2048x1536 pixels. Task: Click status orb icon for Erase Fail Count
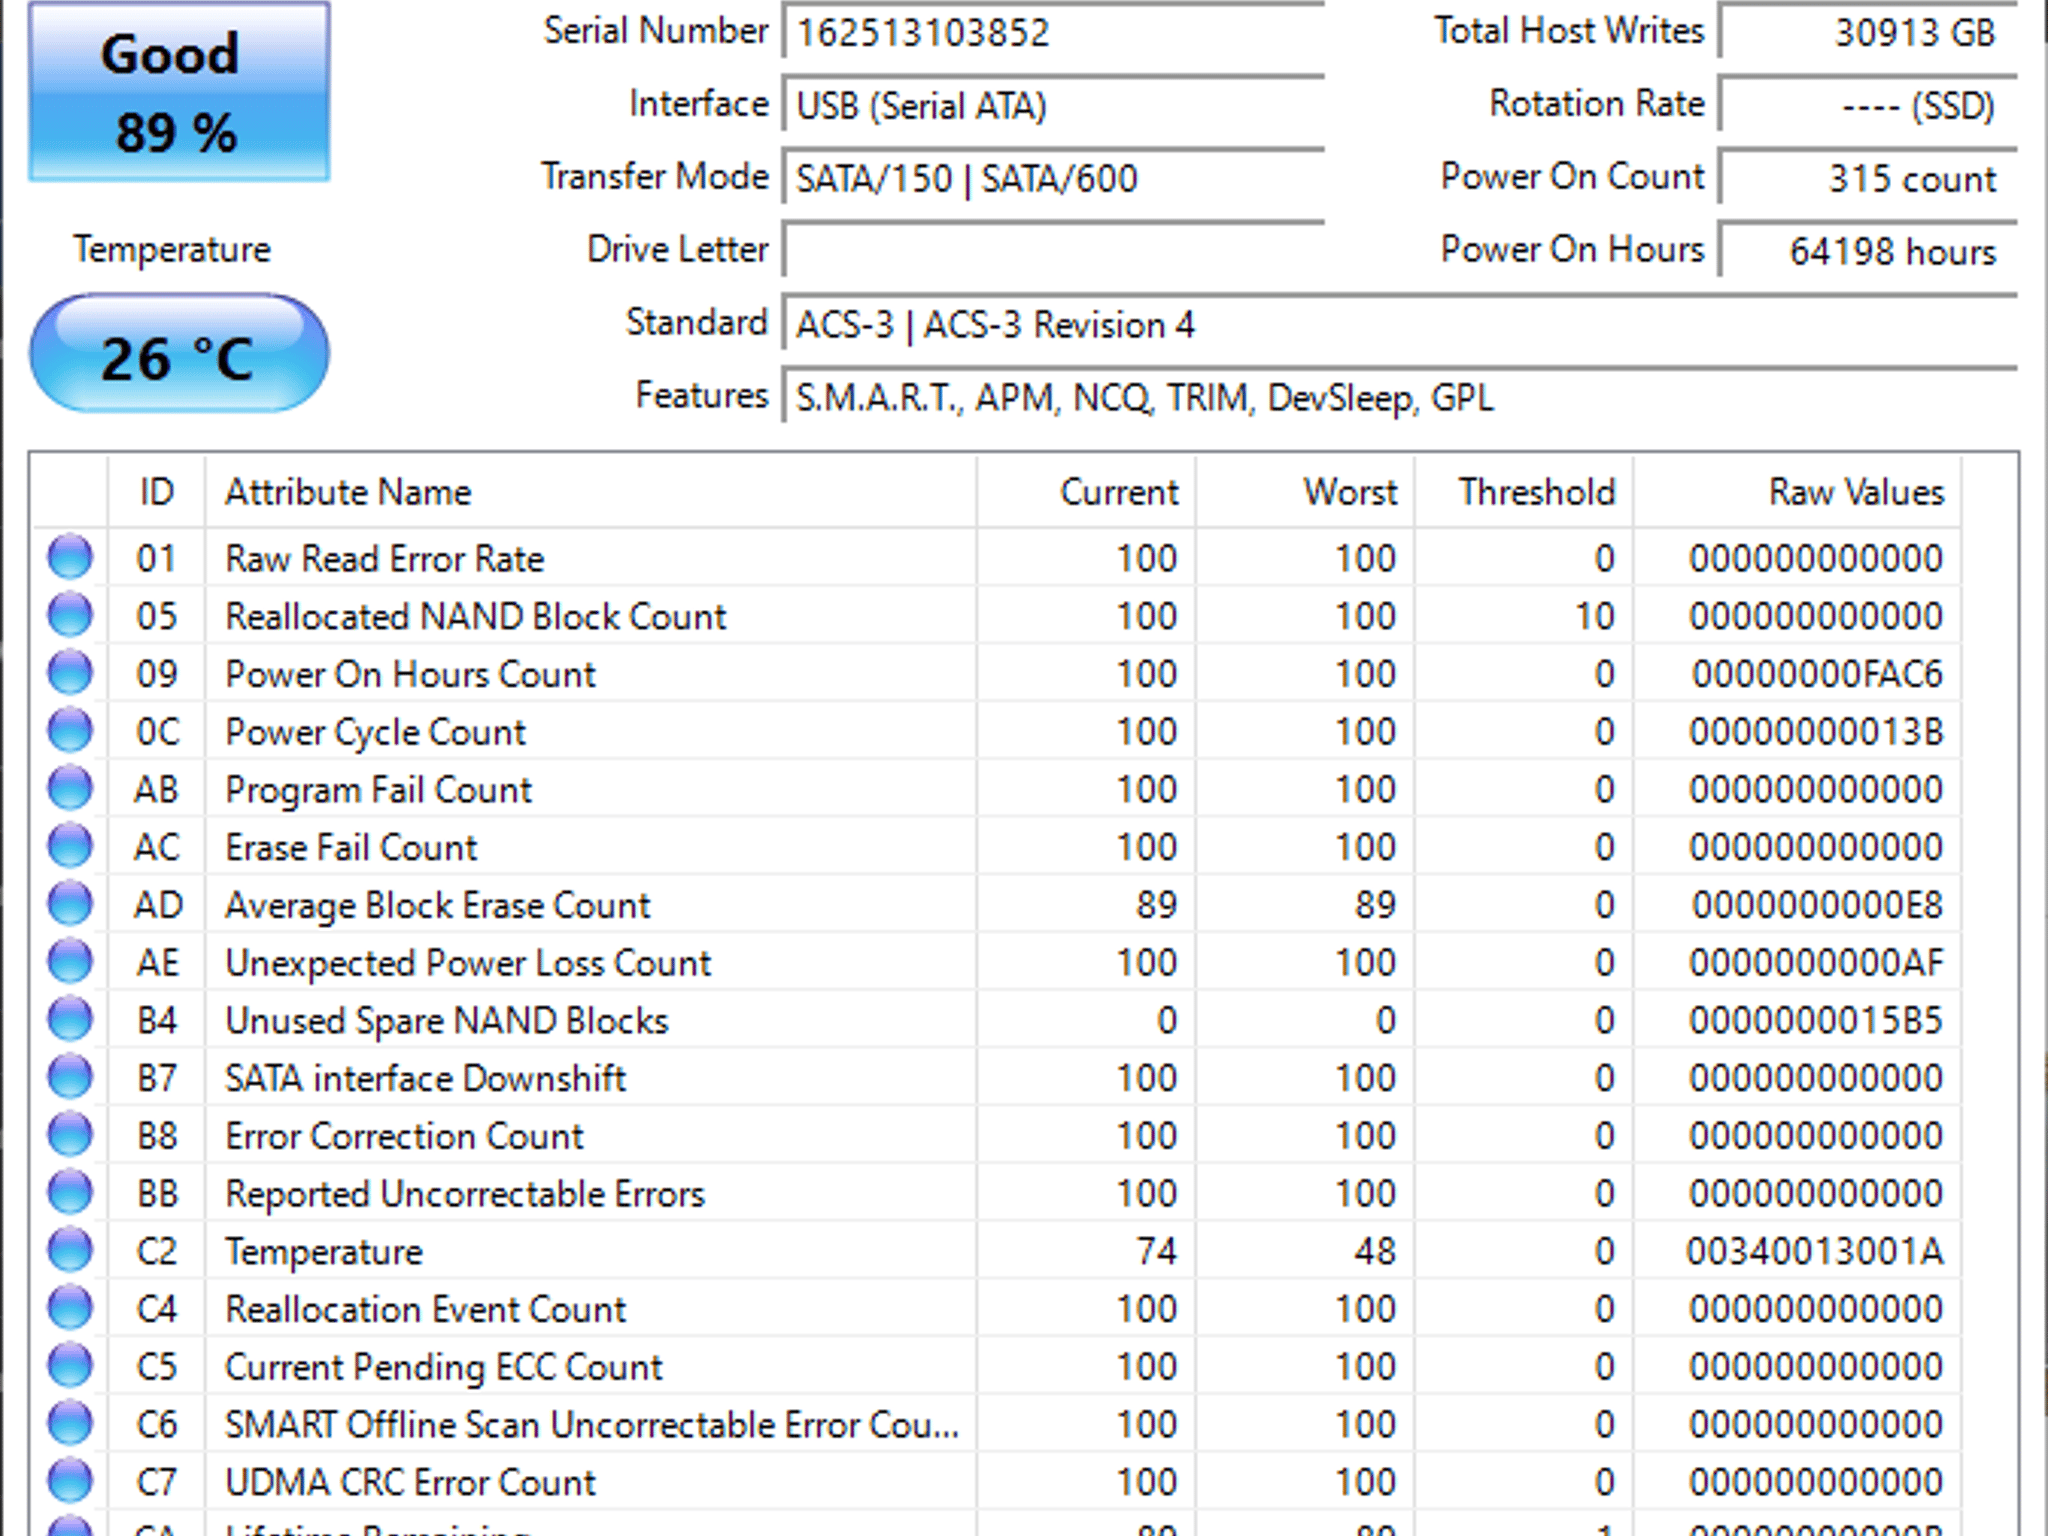click(70, 846)
